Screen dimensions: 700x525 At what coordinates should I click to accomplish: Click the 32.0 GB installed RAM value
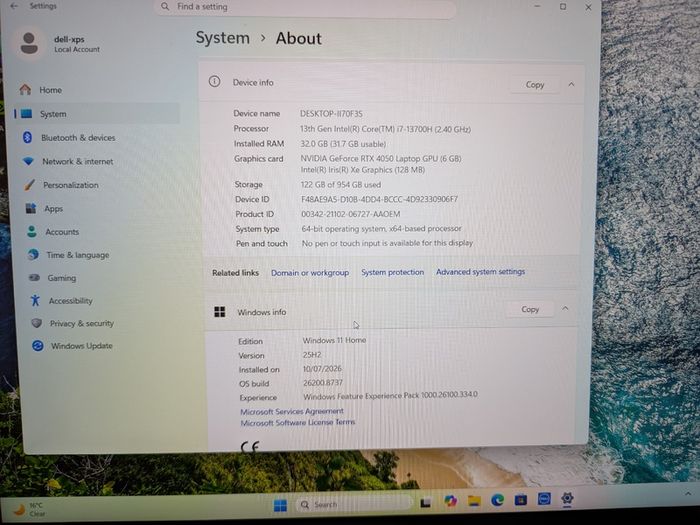tap(343, 144)
